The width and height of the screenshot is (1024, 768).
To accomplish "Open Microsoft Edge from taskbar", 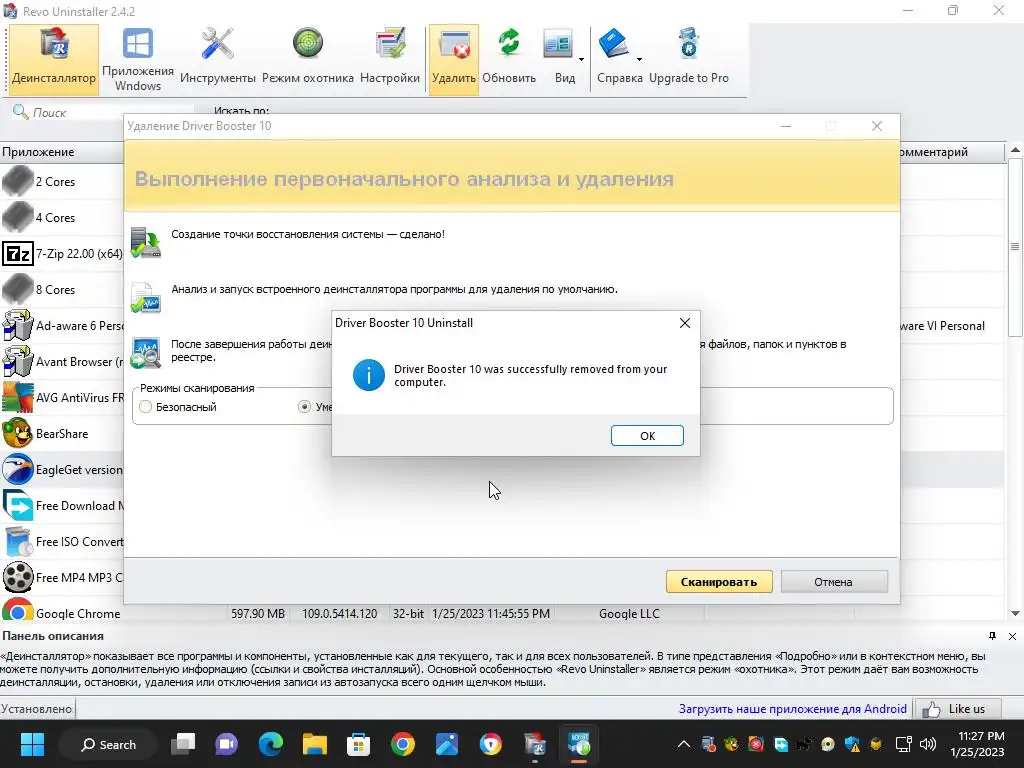I will click(x=270, y=744).
